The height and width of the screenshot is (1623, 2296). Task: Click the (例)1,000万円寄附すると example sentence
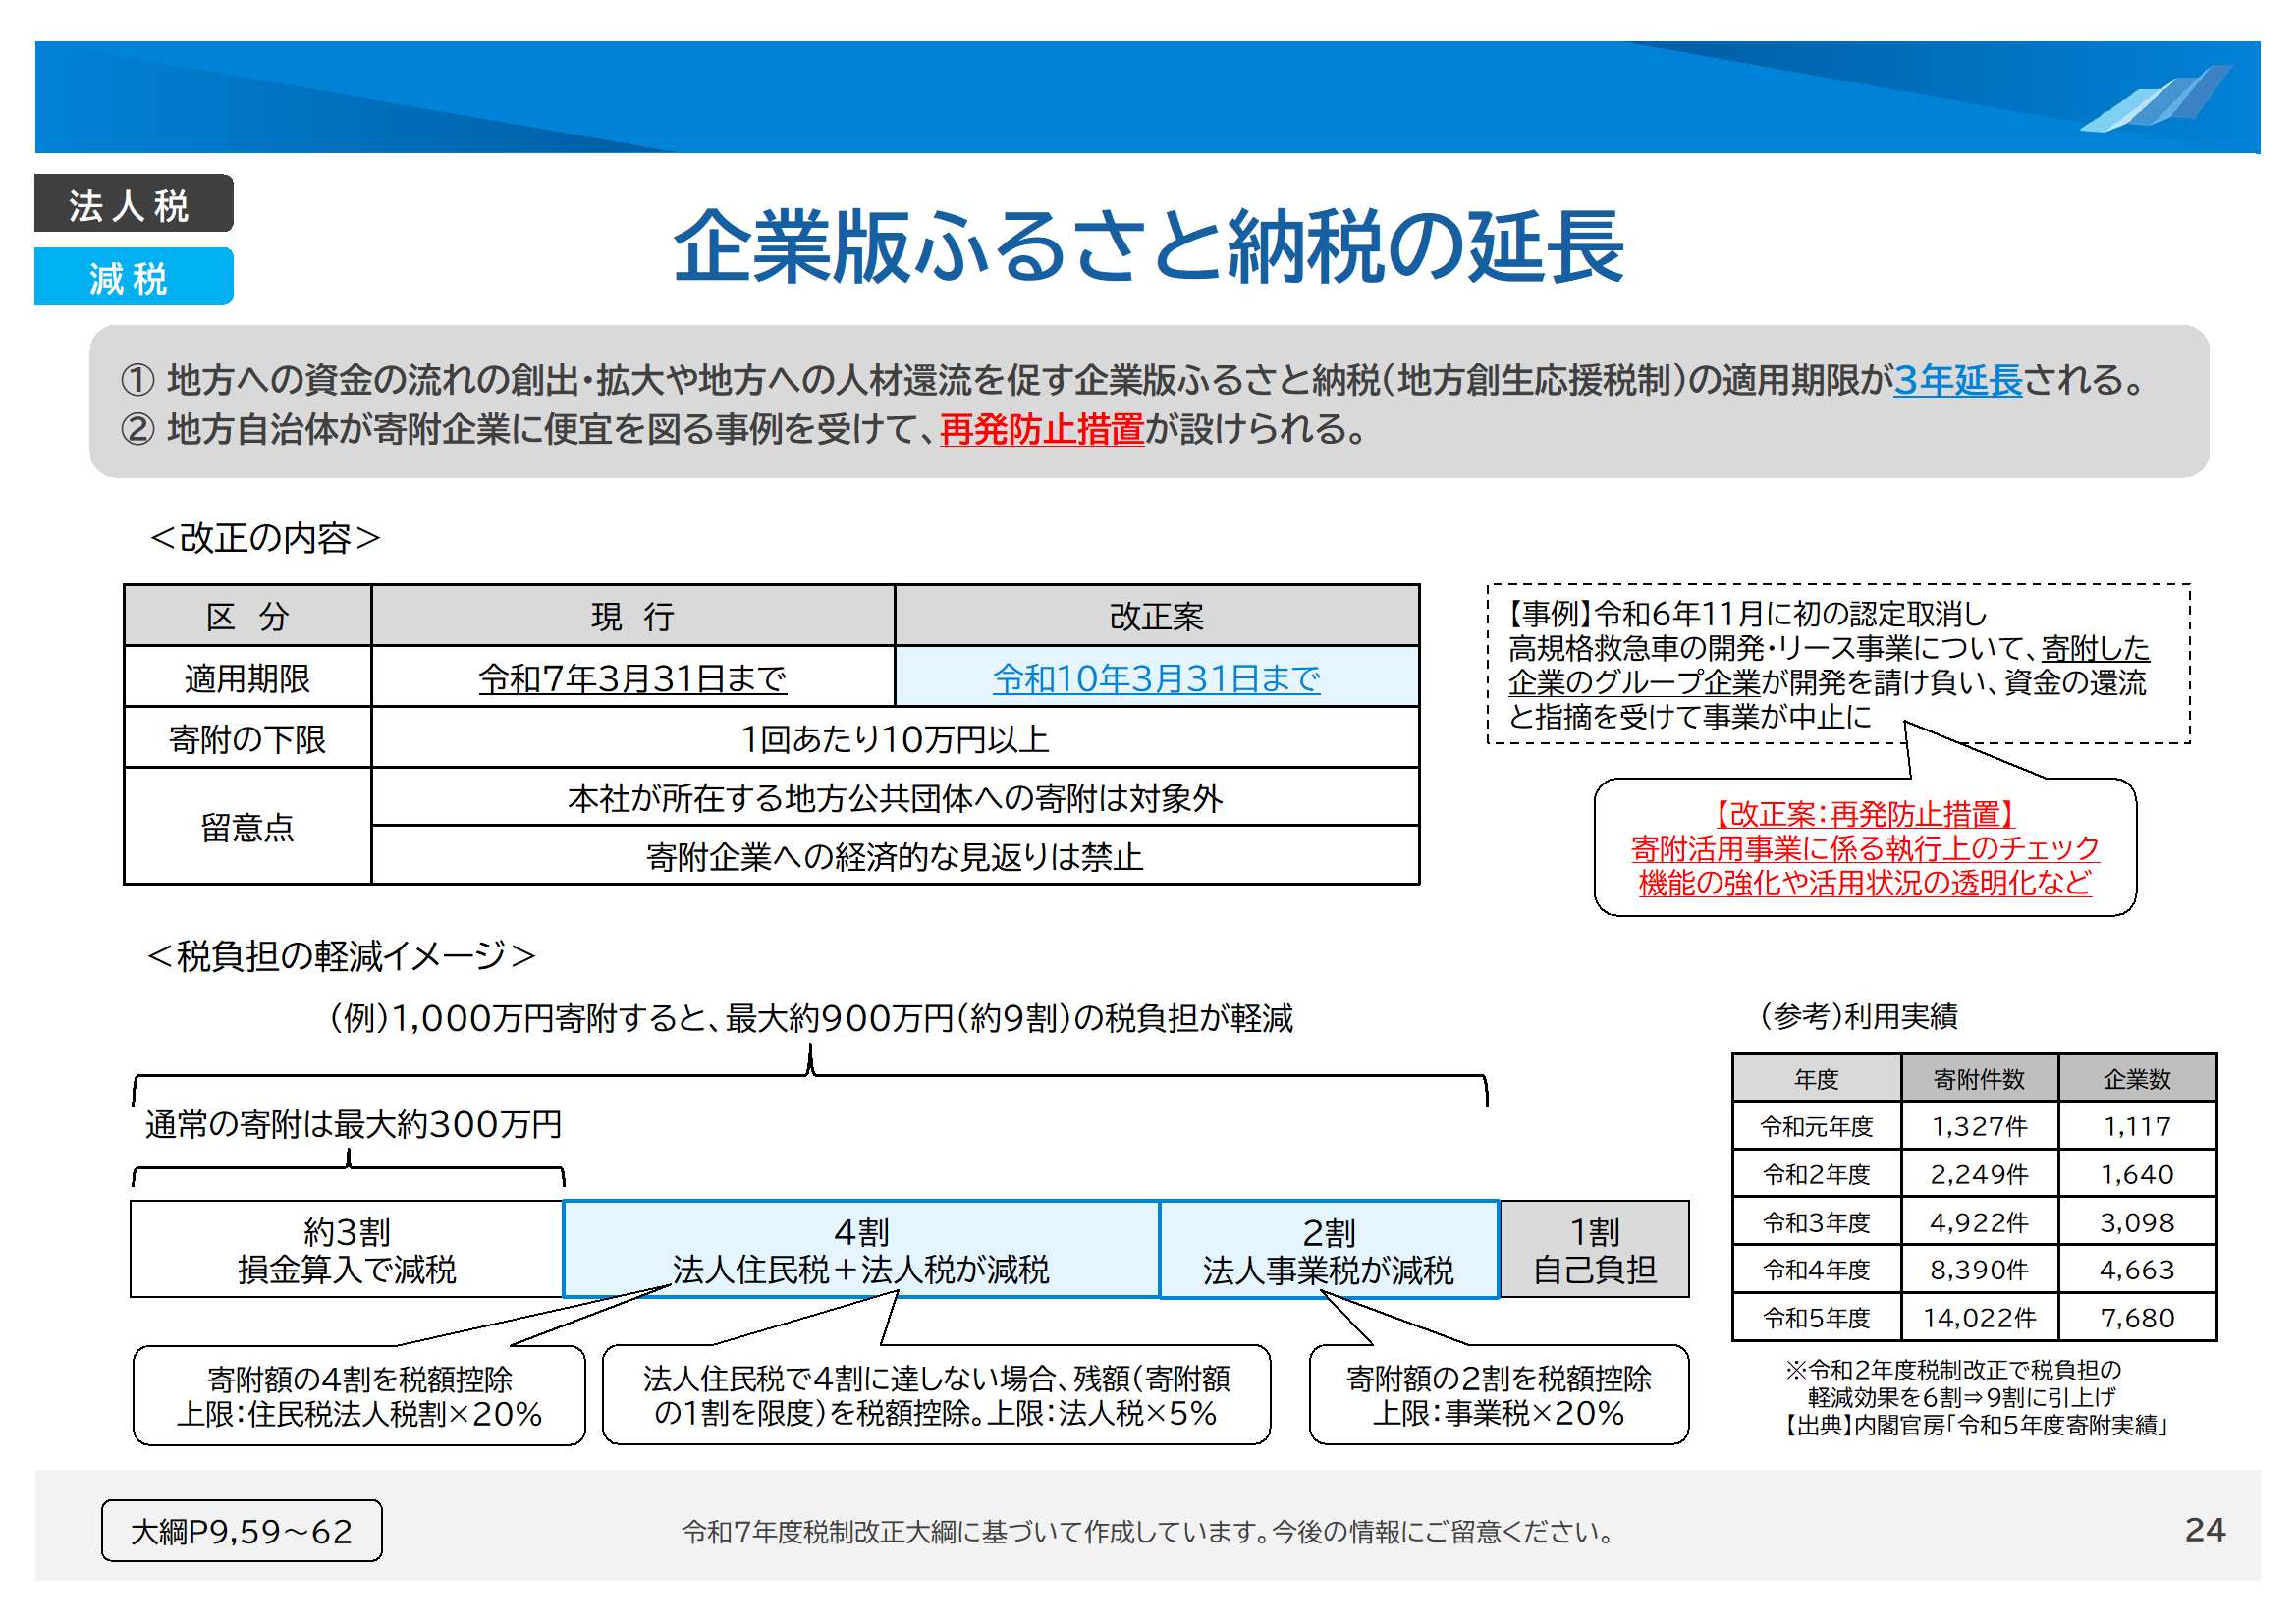811,1018
